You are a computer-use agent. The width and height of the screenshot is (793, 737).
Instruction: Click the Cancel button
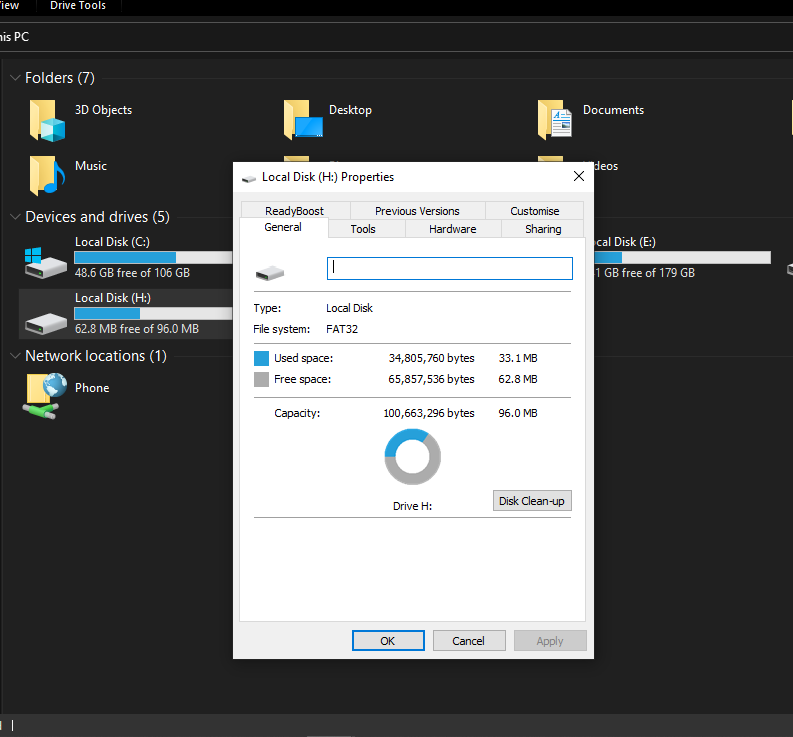coord(468,641)
